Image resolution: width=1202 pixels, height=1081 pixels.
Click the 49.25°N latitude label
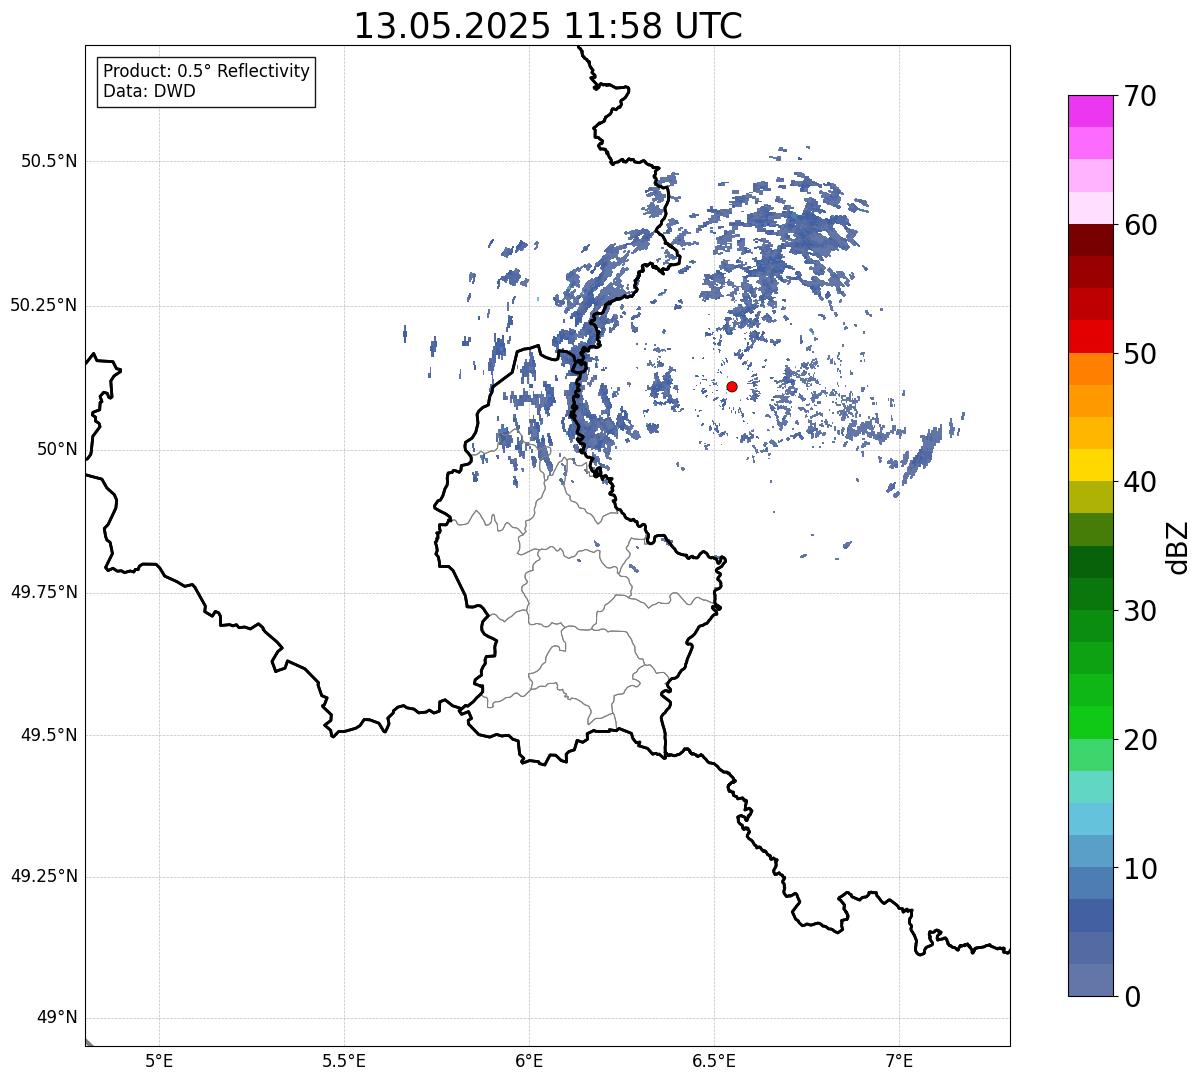(44, 876)
